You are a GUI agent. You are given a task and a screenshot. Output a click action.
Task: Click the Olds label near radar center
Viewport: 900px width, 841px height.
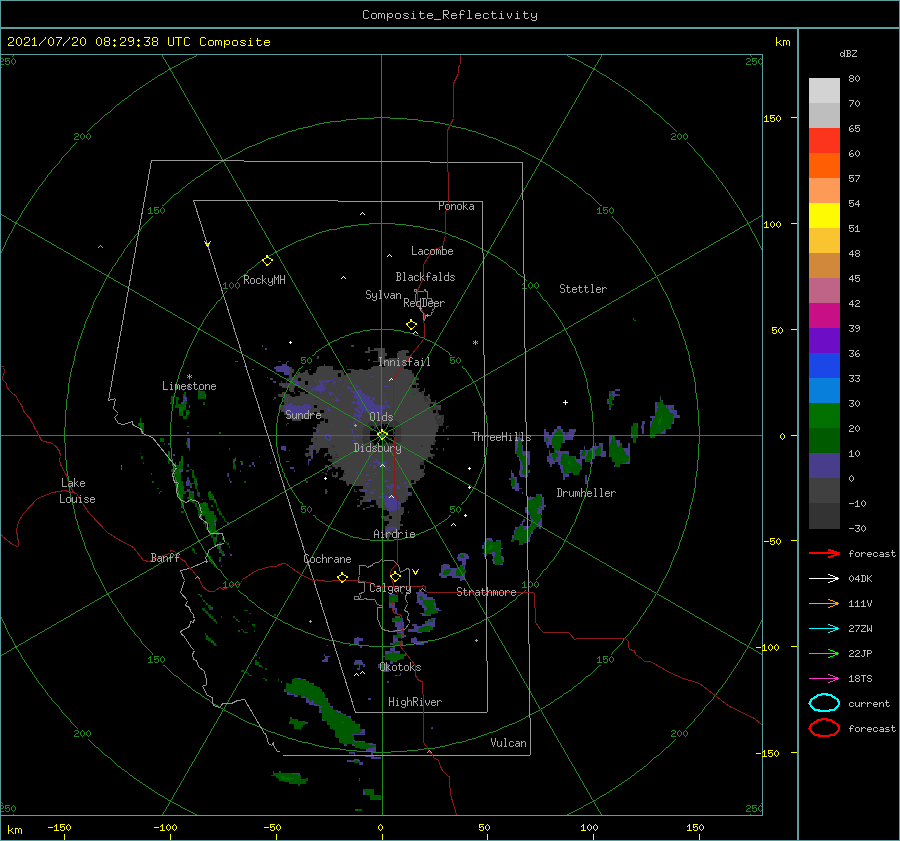[381, 417]
